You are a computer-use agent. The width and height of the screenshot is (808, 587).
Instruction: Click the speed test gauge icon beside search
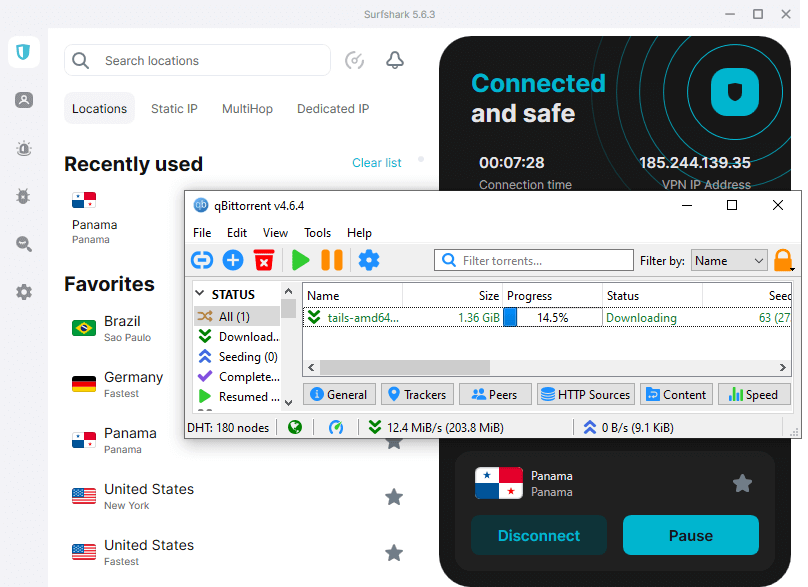pyautogui.click(x=355, y=60)
